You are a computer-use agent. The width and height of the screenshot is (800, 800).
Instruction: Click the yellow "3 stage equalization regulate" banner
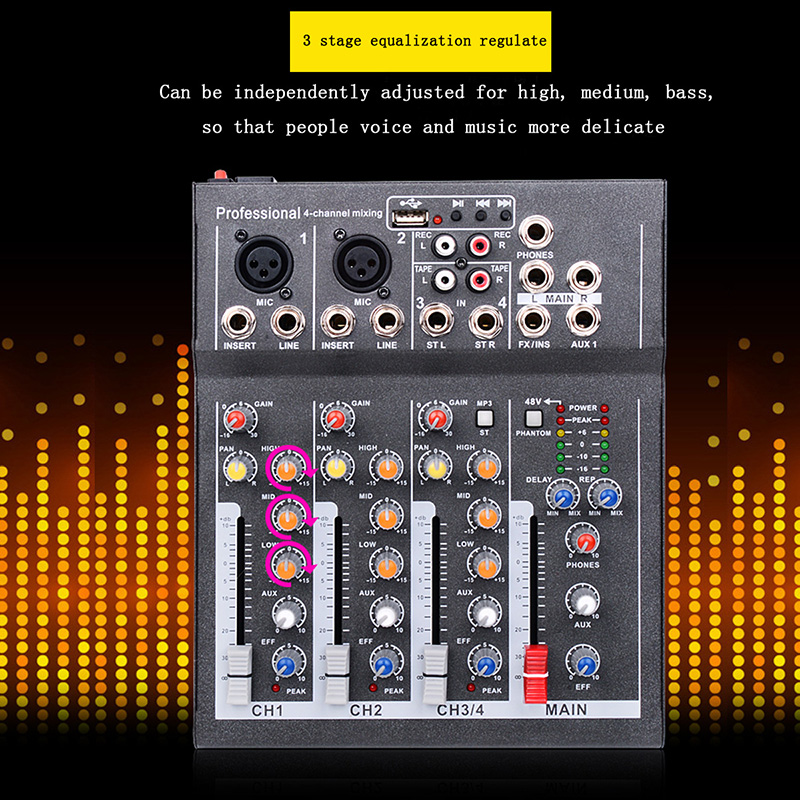pos(420,41)
